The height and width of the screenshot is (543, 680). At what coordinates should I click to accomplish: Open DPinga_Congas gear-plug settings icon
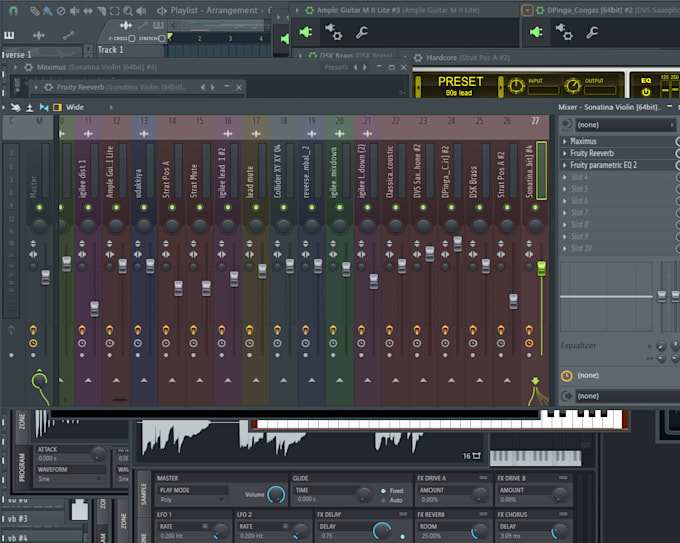[x=564, y=32]
